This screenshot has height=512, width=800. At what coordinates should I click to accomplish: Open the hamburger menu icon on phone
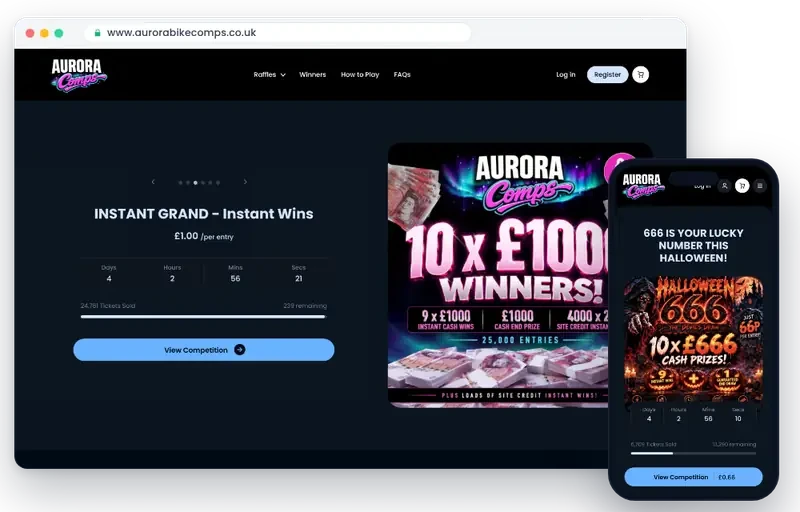tap(760, 186)
